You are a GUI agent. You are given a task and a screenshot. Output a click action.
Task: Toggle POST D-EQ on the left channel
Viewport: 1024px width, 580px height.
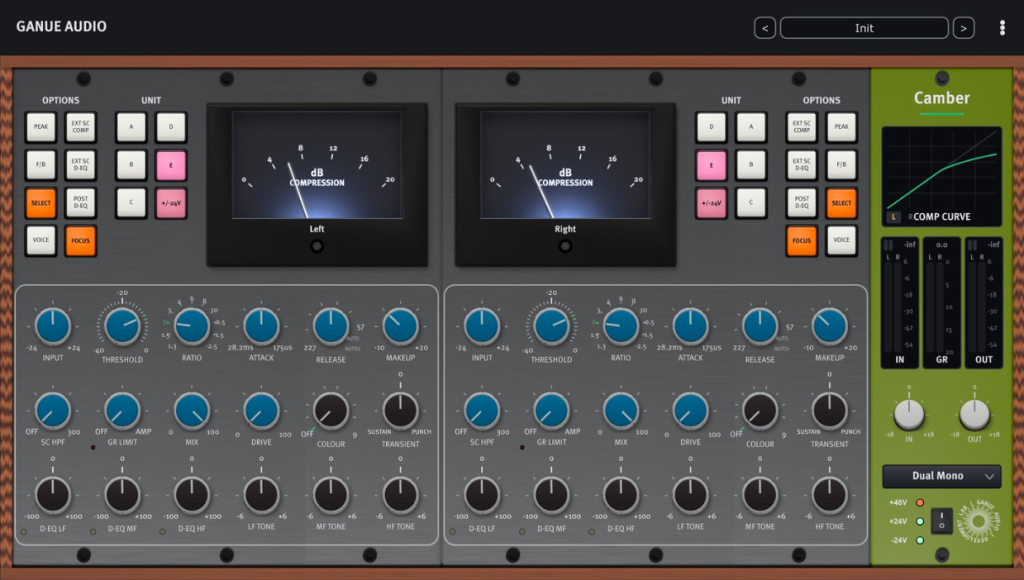pyautogui.click(x=80, y=203)
